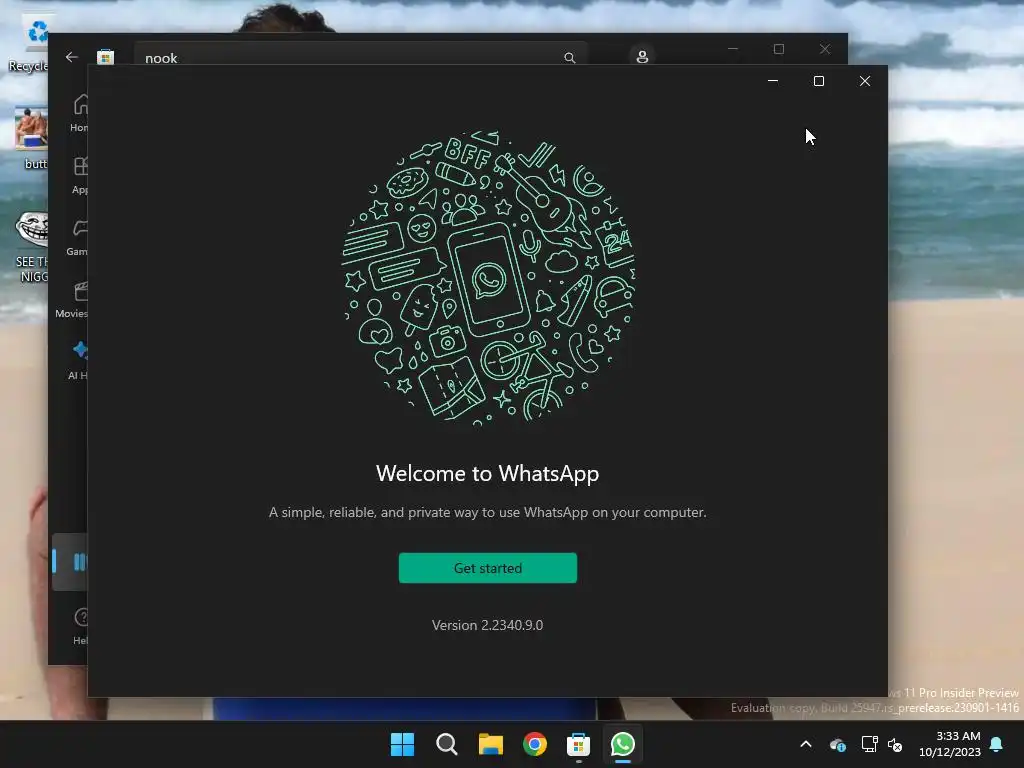The height and width of the screenshot is (768, 1024).
Task: Open Home in the Store sidebar
Action: [79, 114]
